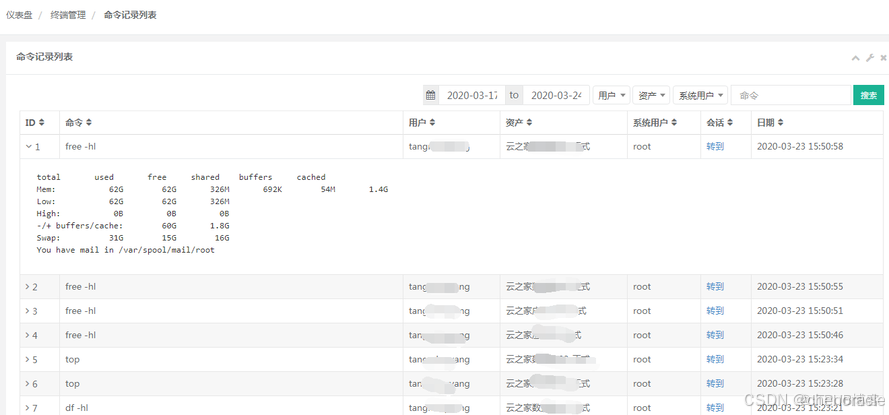This screenshot has width=889, height=415.
Task: Sort by the 系统用户 column header
Action: click(655, 122)
